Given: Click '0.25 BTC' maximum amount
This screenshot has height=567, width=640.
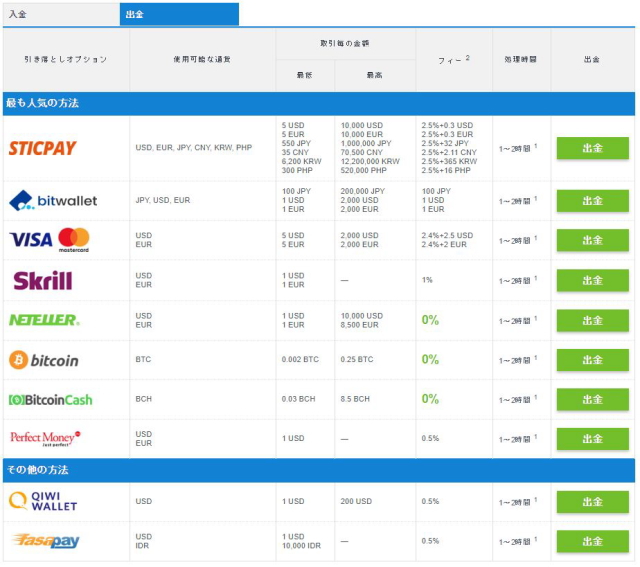Looking at the screenshot, I should [357, 359].
